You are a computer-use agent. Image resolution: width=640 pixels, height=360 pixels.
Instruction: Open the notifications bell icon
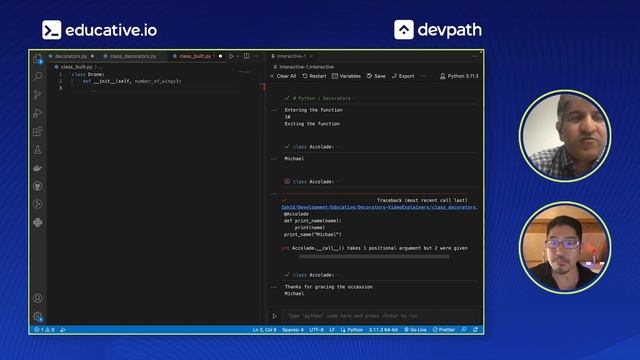point(476,330)
